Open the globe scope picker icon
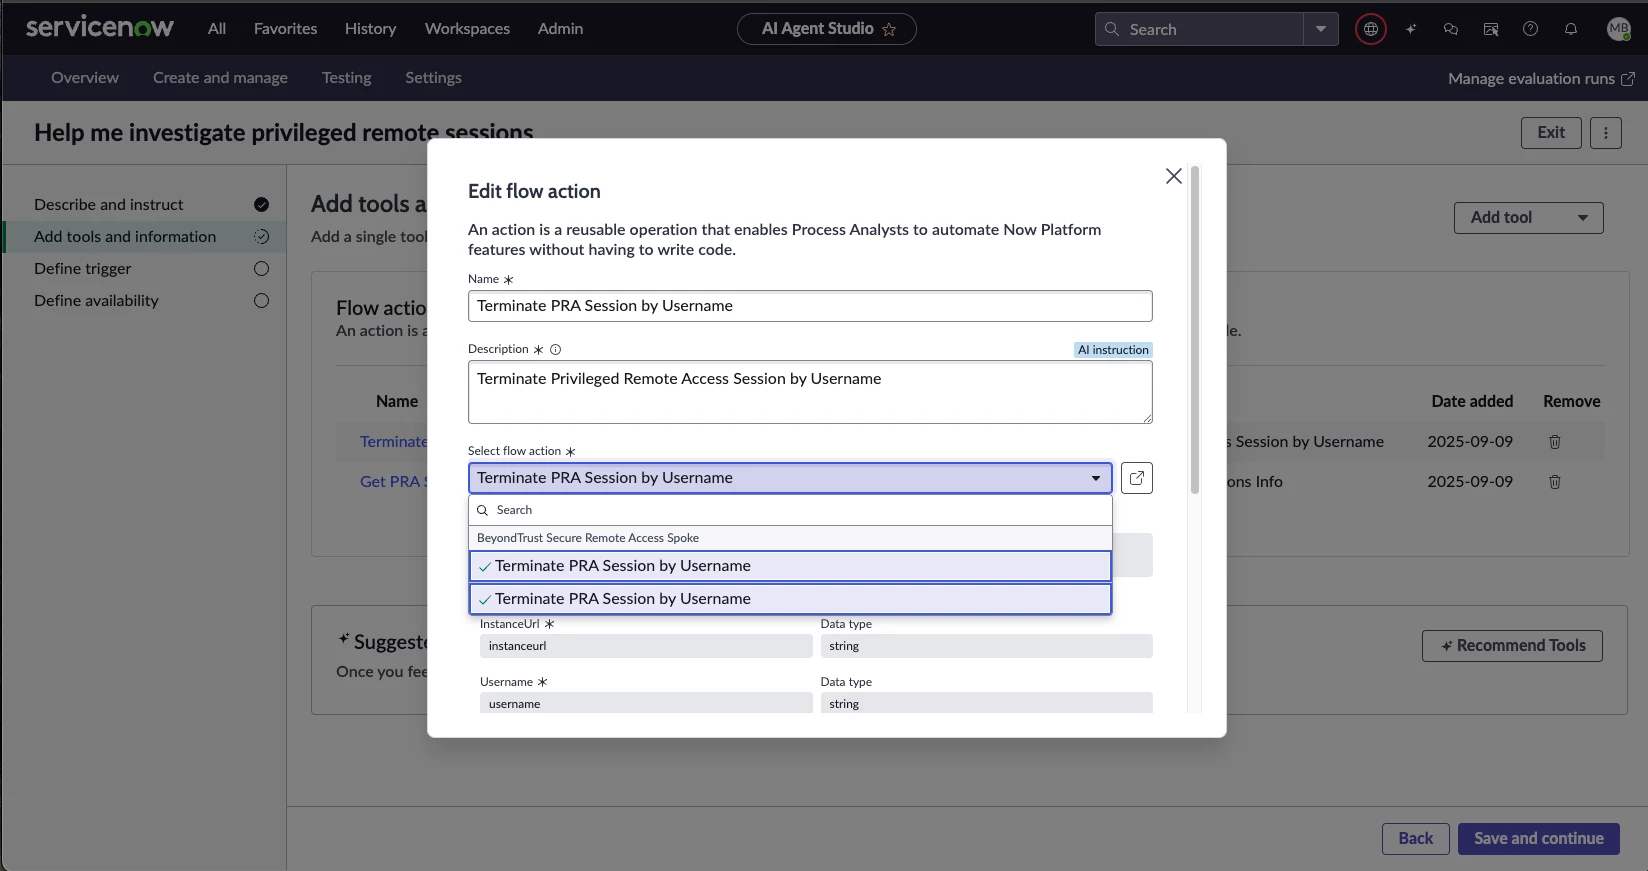This screenshot has height=871, width=1648. click(x=1371, y=29)
